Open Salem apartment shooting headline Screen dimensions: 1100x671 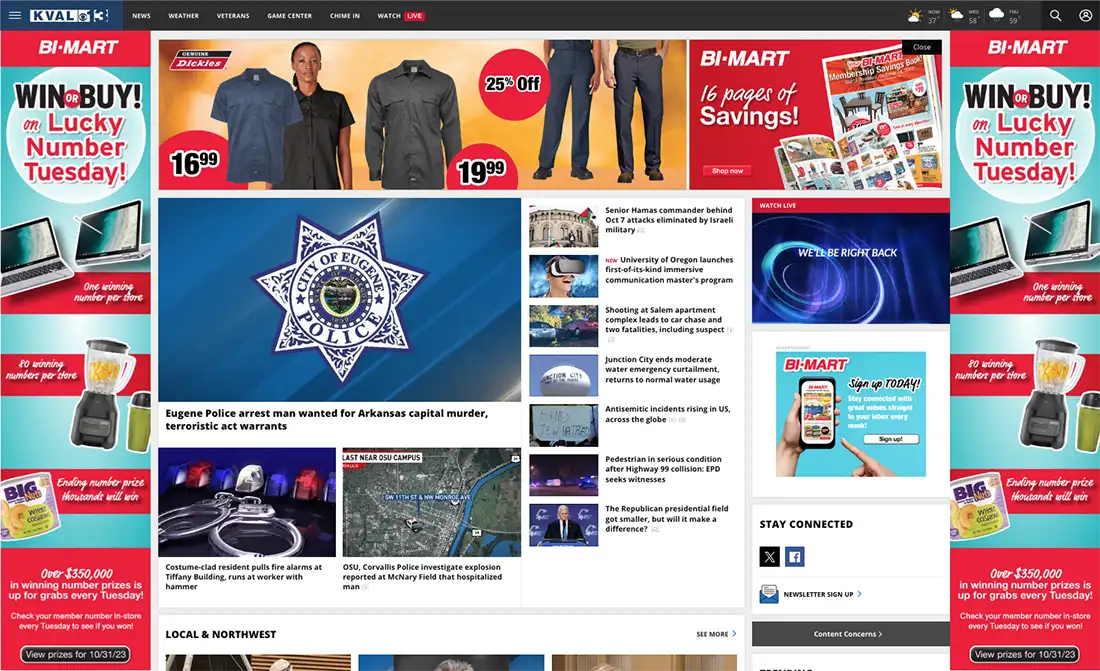coord(665,319)
